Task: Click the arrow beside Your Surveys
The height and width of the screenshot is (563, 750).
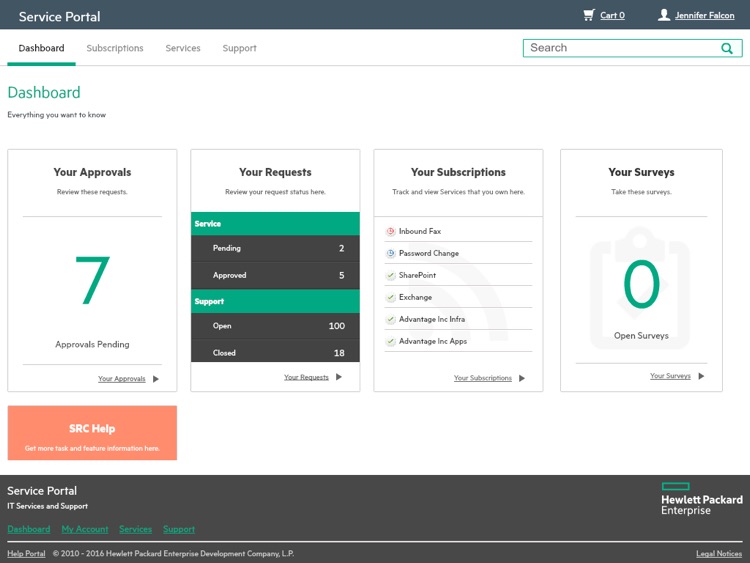Action: click(701, 376)
